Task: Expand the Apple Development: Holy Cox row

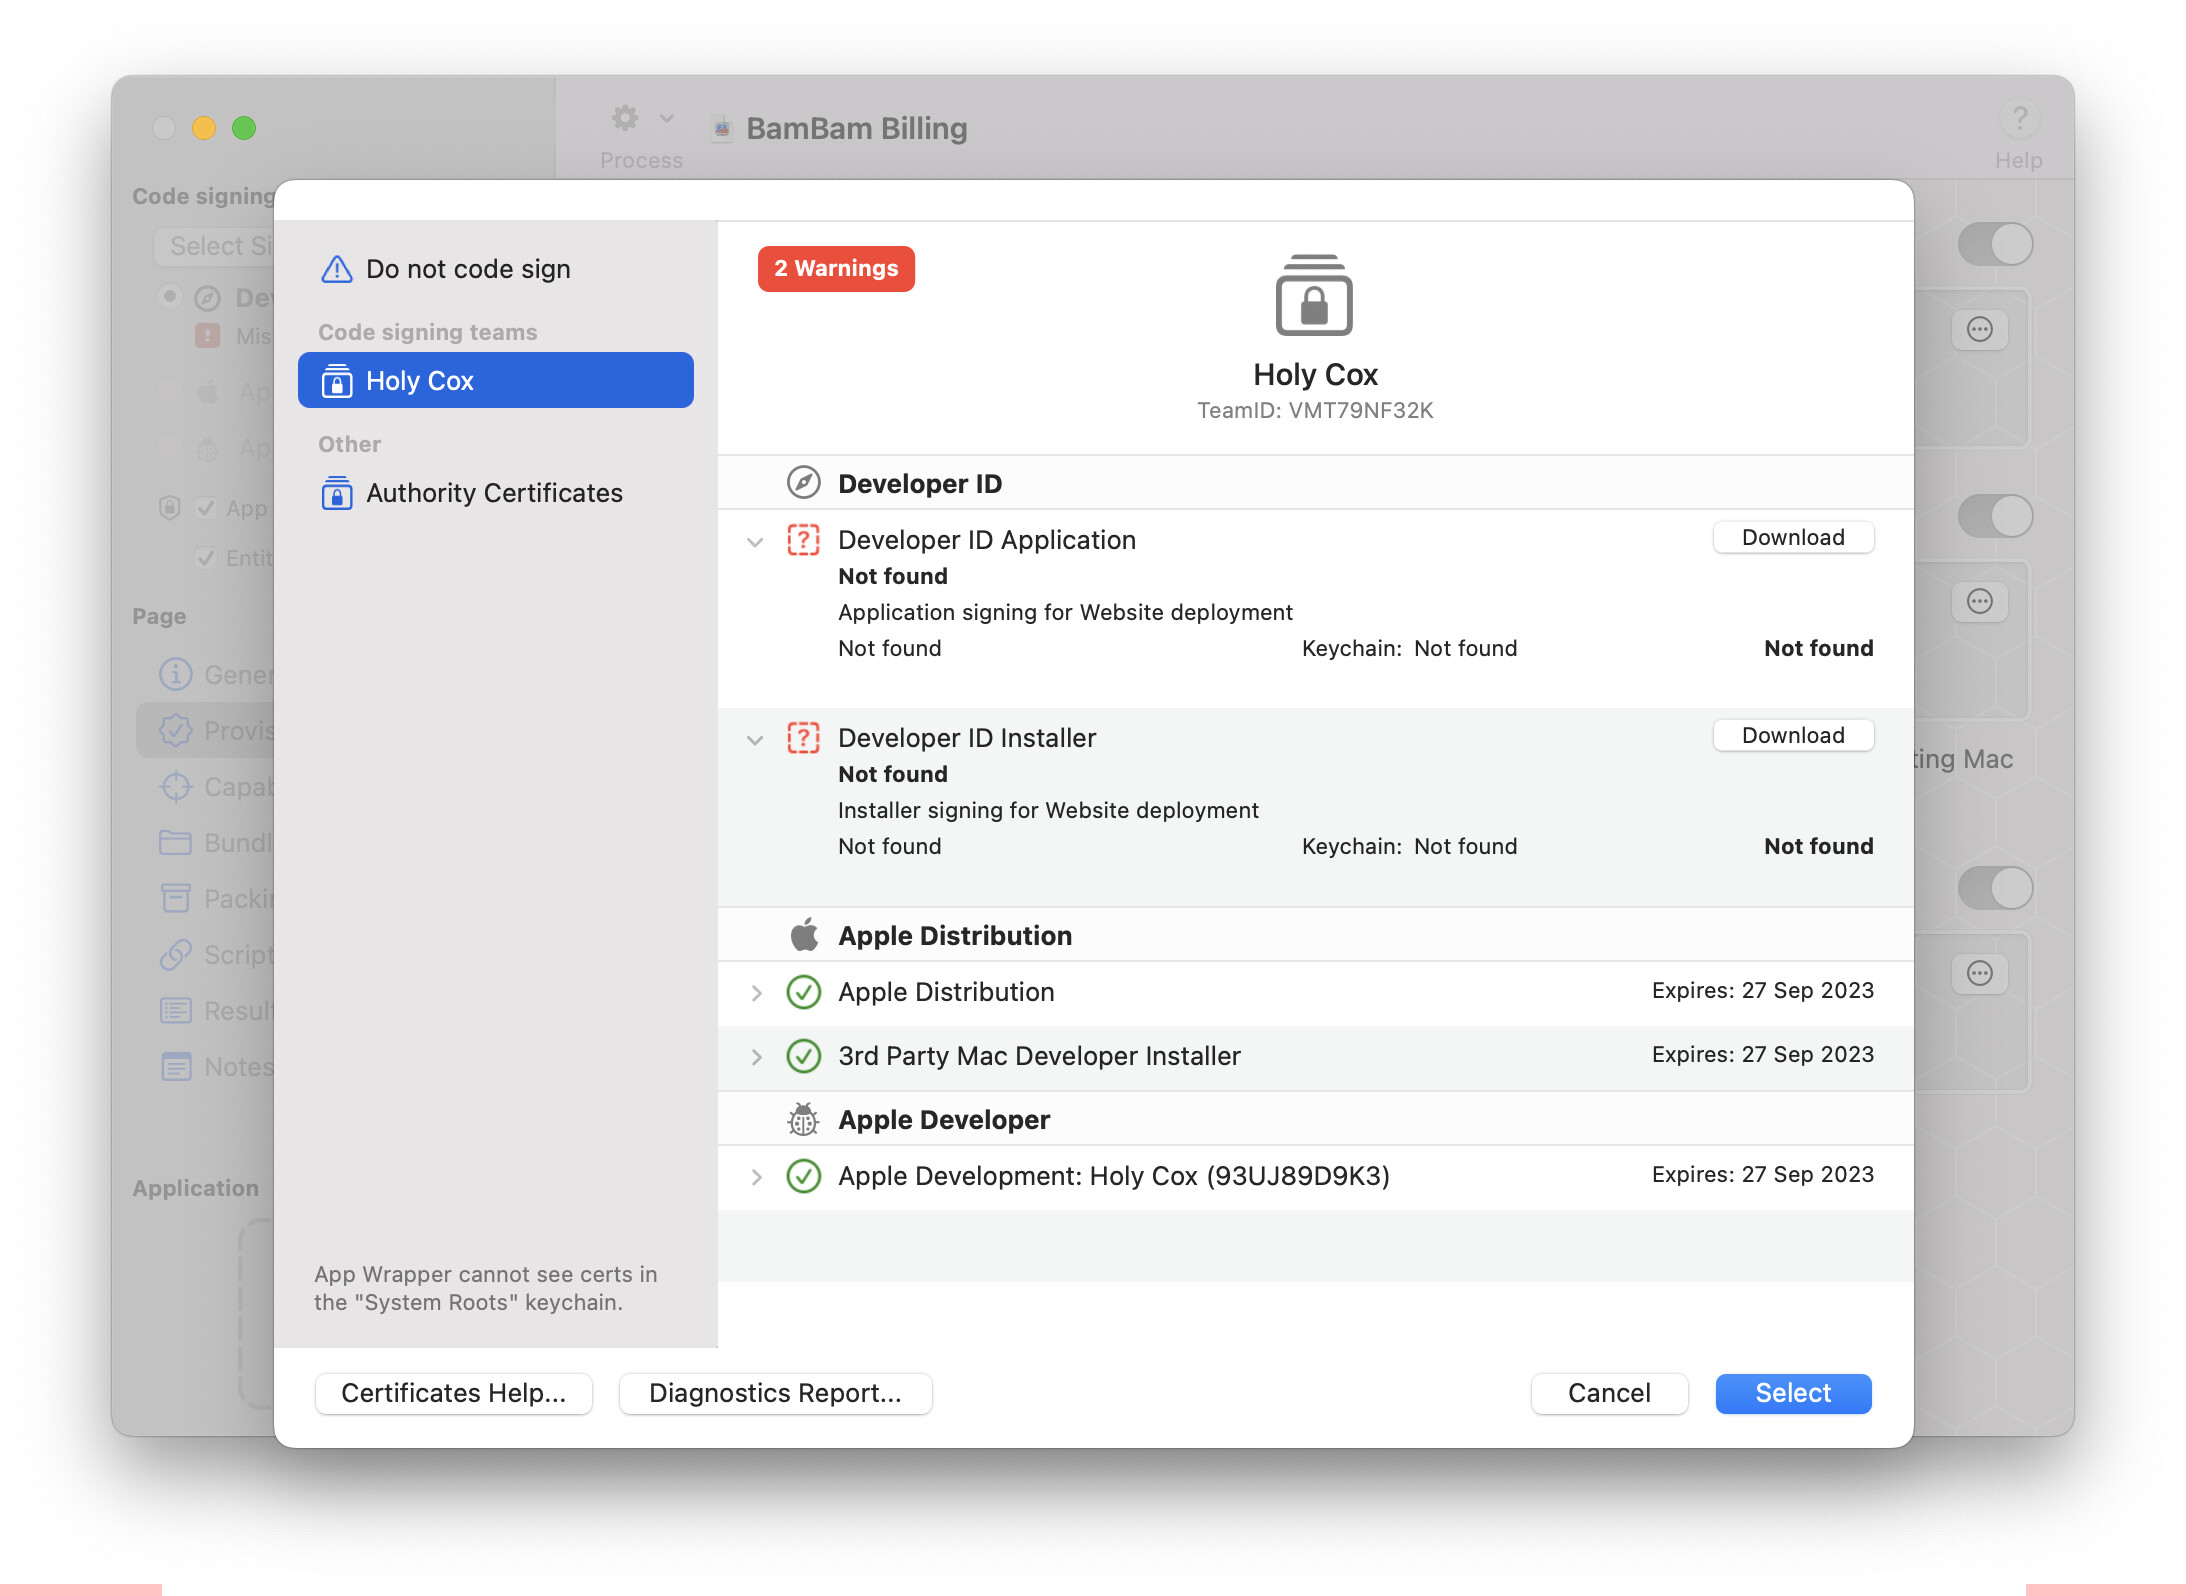Action: pos(756,1177)
